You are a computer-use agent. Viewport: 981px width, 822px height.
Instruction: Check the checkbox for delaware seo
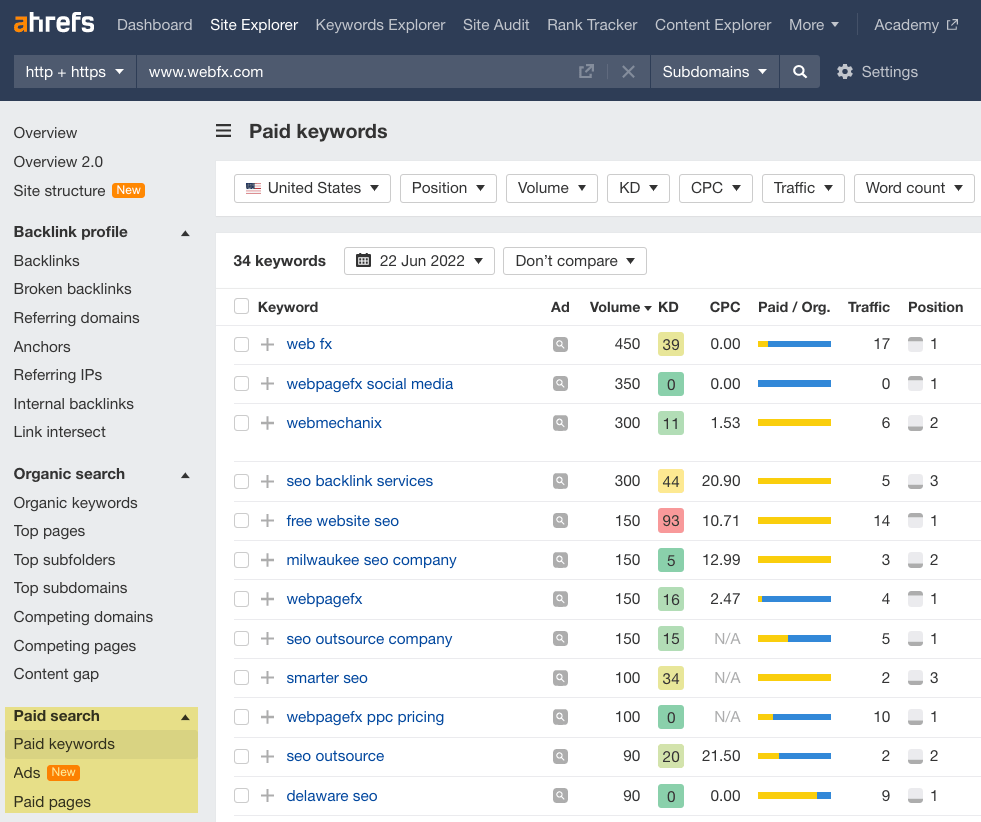[241, 795]
